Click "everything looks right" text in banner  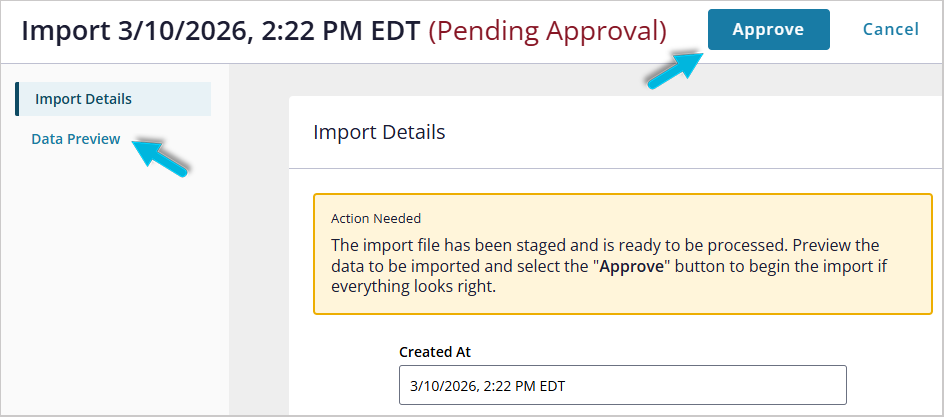pos(413,287)
